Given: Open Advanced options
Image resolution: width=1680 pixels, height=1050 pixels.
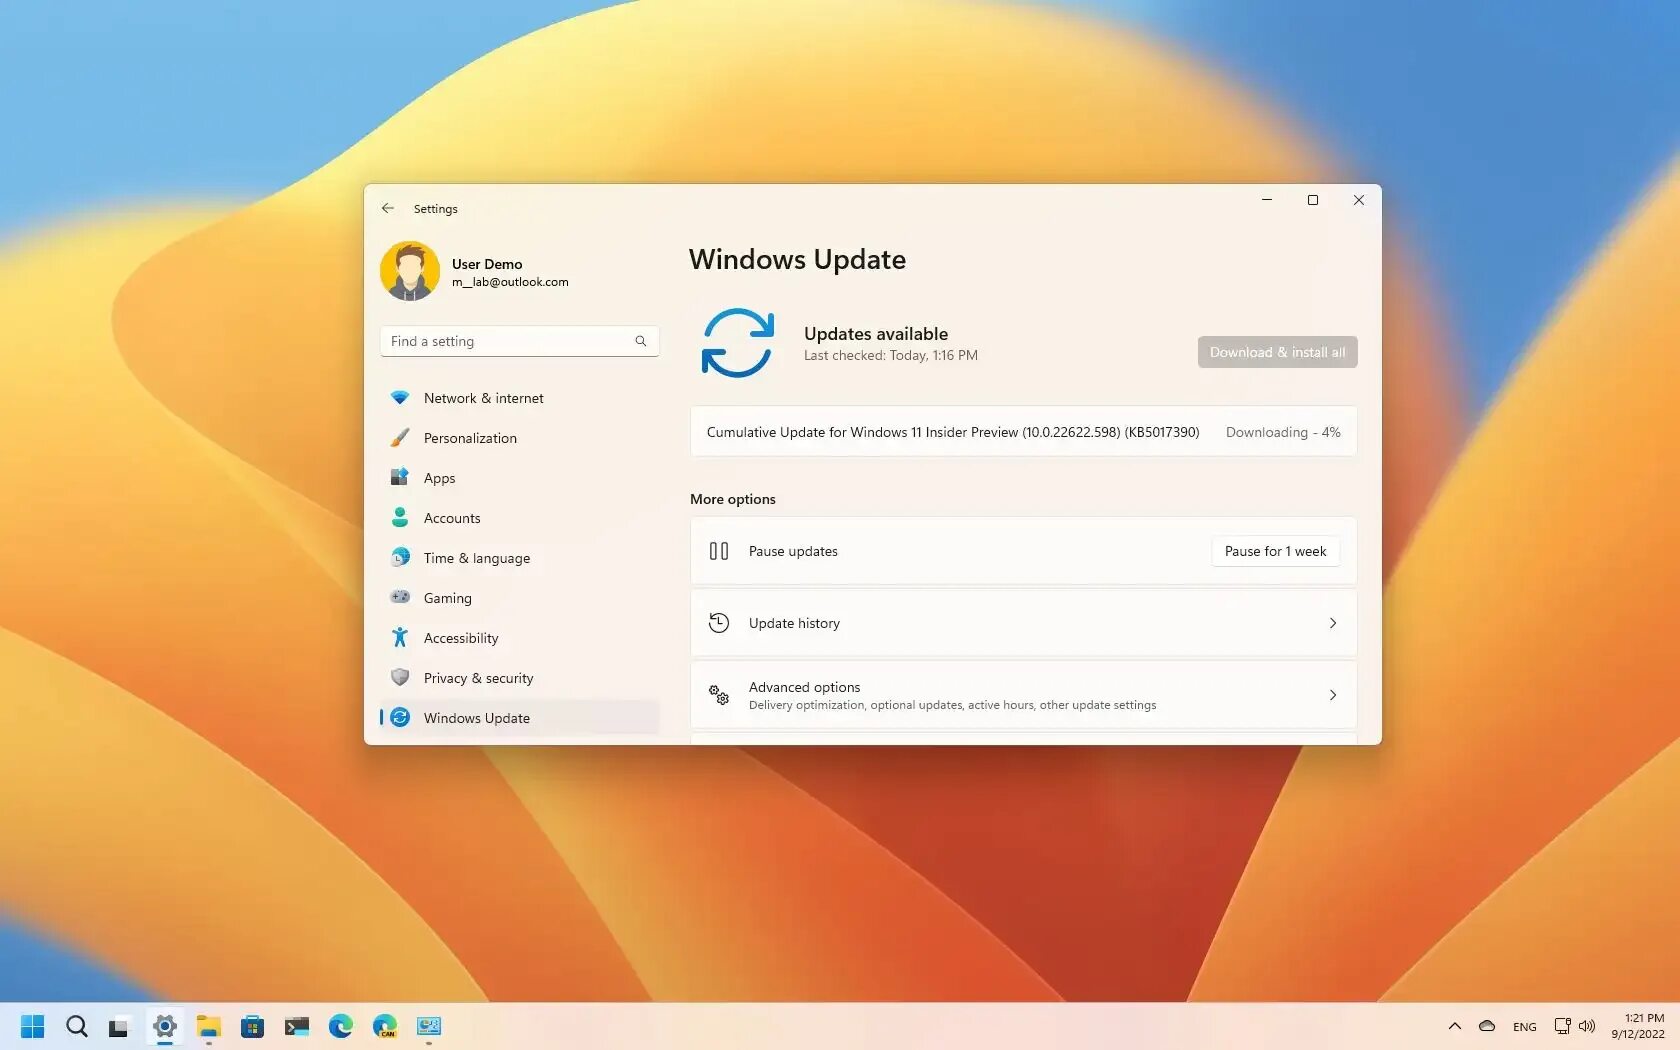Looking at the screenshot, I should [x=1023, y=695].
